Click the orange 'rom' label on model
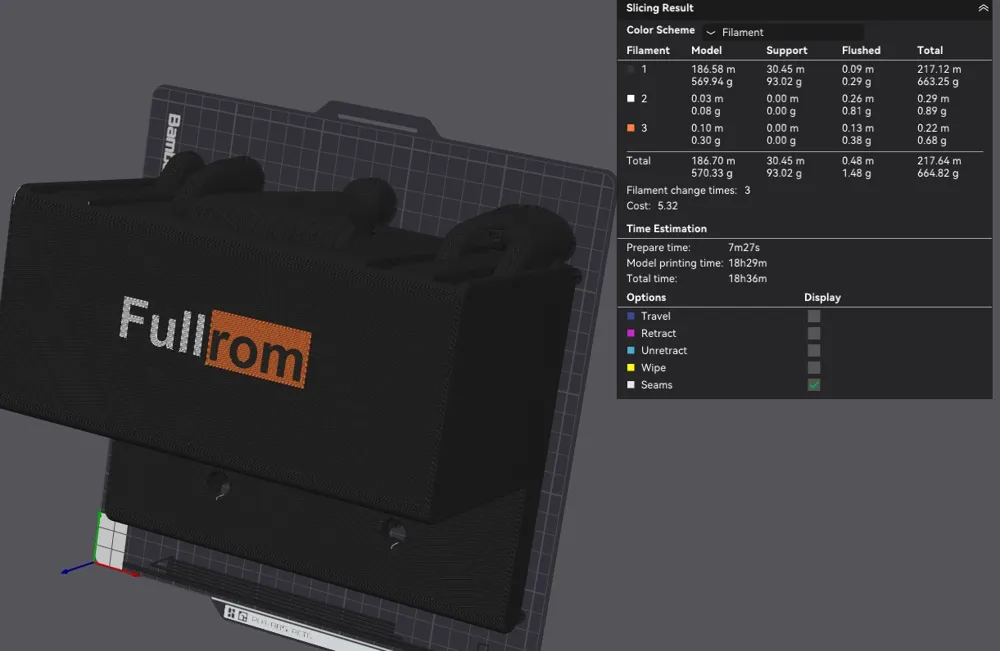The image size is (1000, 651). click(x=258, y=349)
